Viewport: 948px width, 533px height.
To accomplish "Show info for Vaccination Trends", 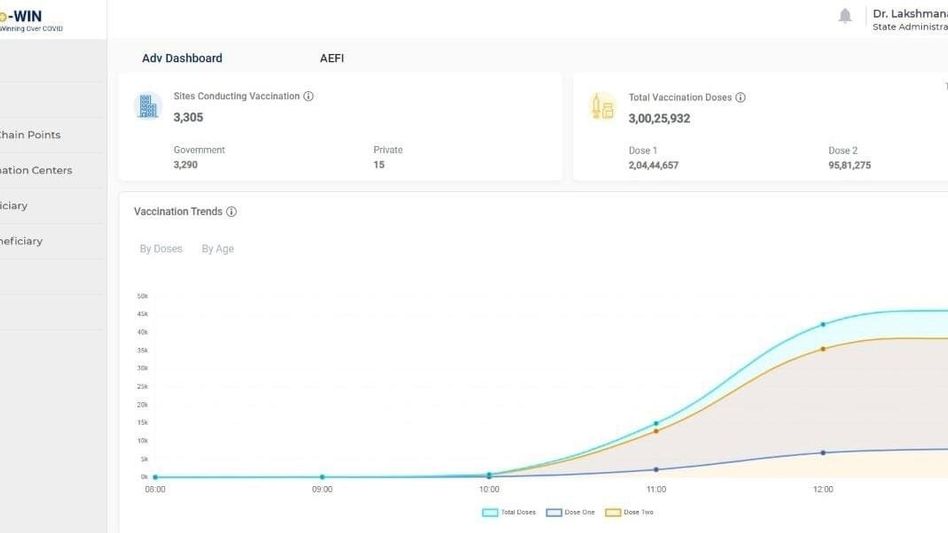I will pyautogui.click(x=232, y=212).
